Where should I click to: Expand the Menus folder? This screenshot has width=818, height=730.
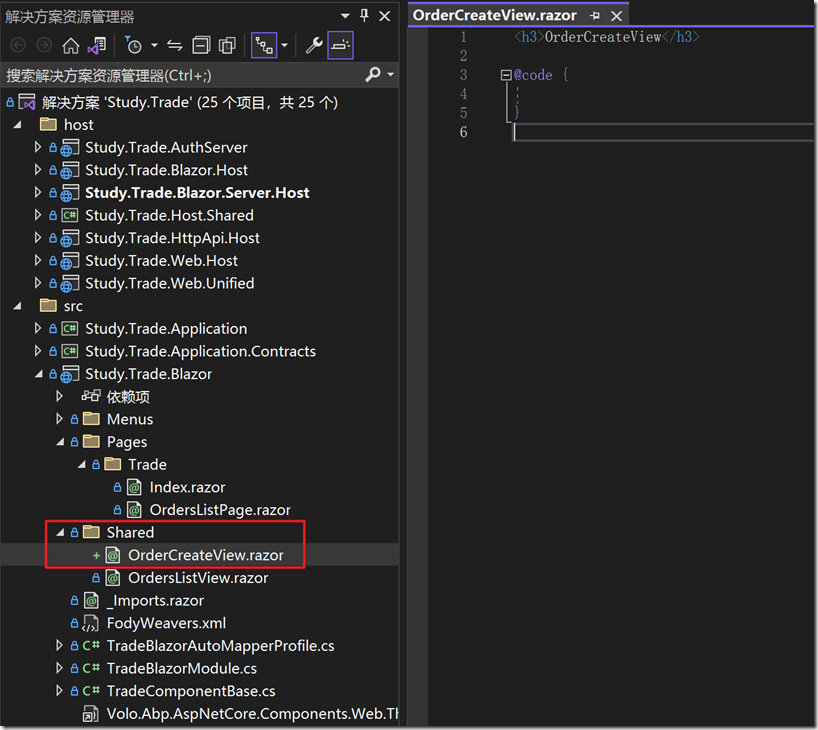pos(59,418)
